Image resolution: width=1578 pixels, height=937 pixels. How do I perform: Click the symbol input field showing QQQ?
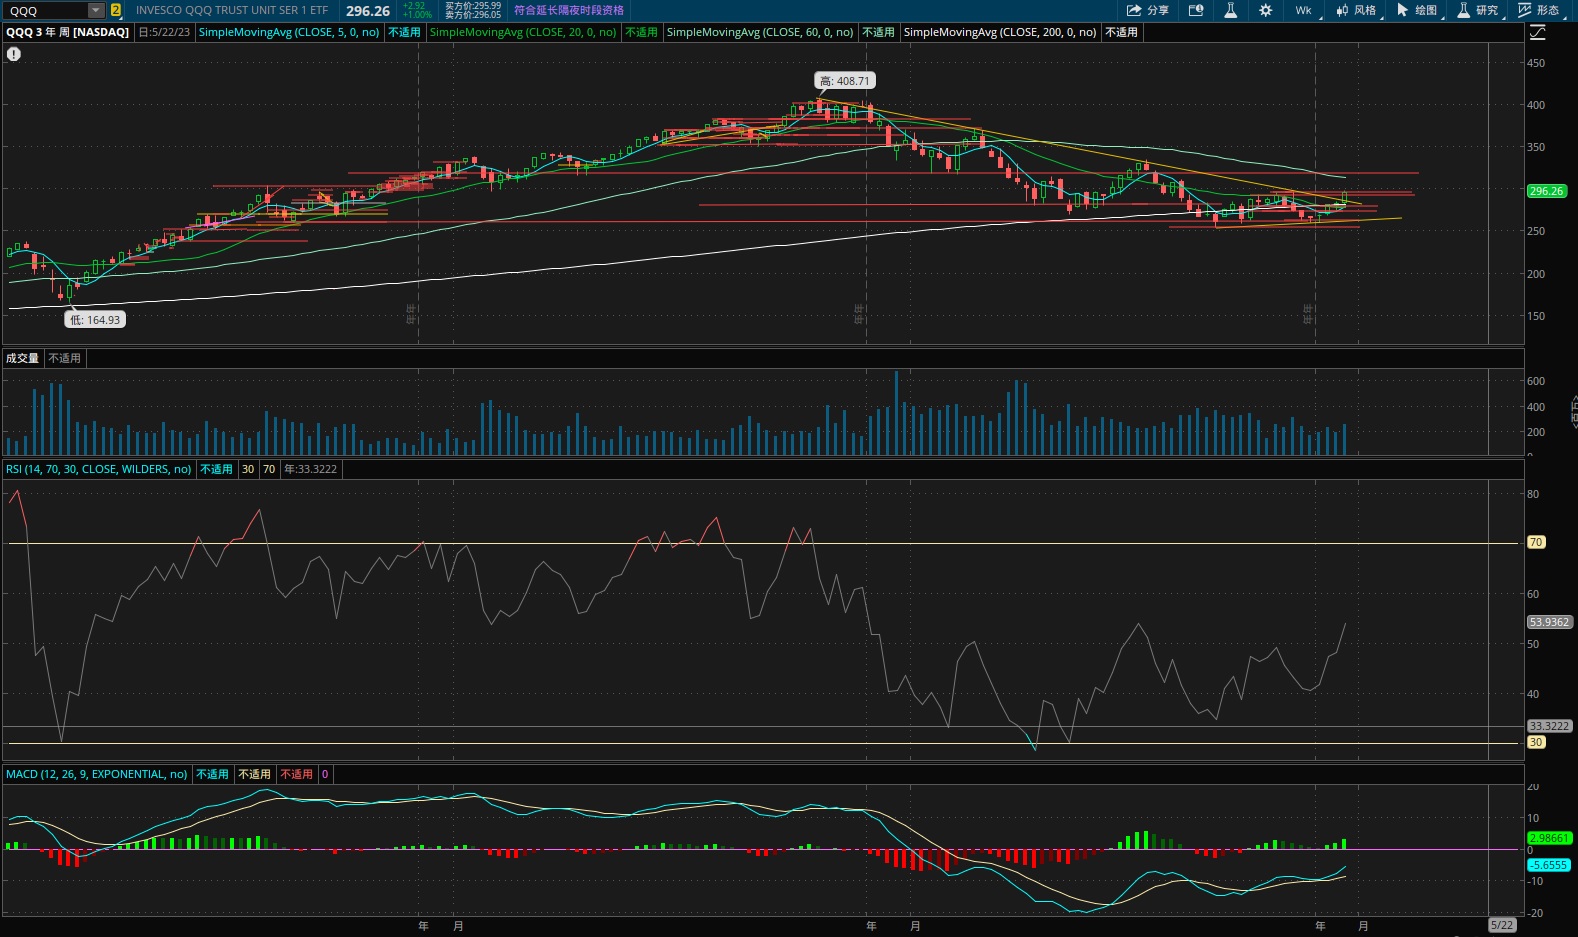45,10
